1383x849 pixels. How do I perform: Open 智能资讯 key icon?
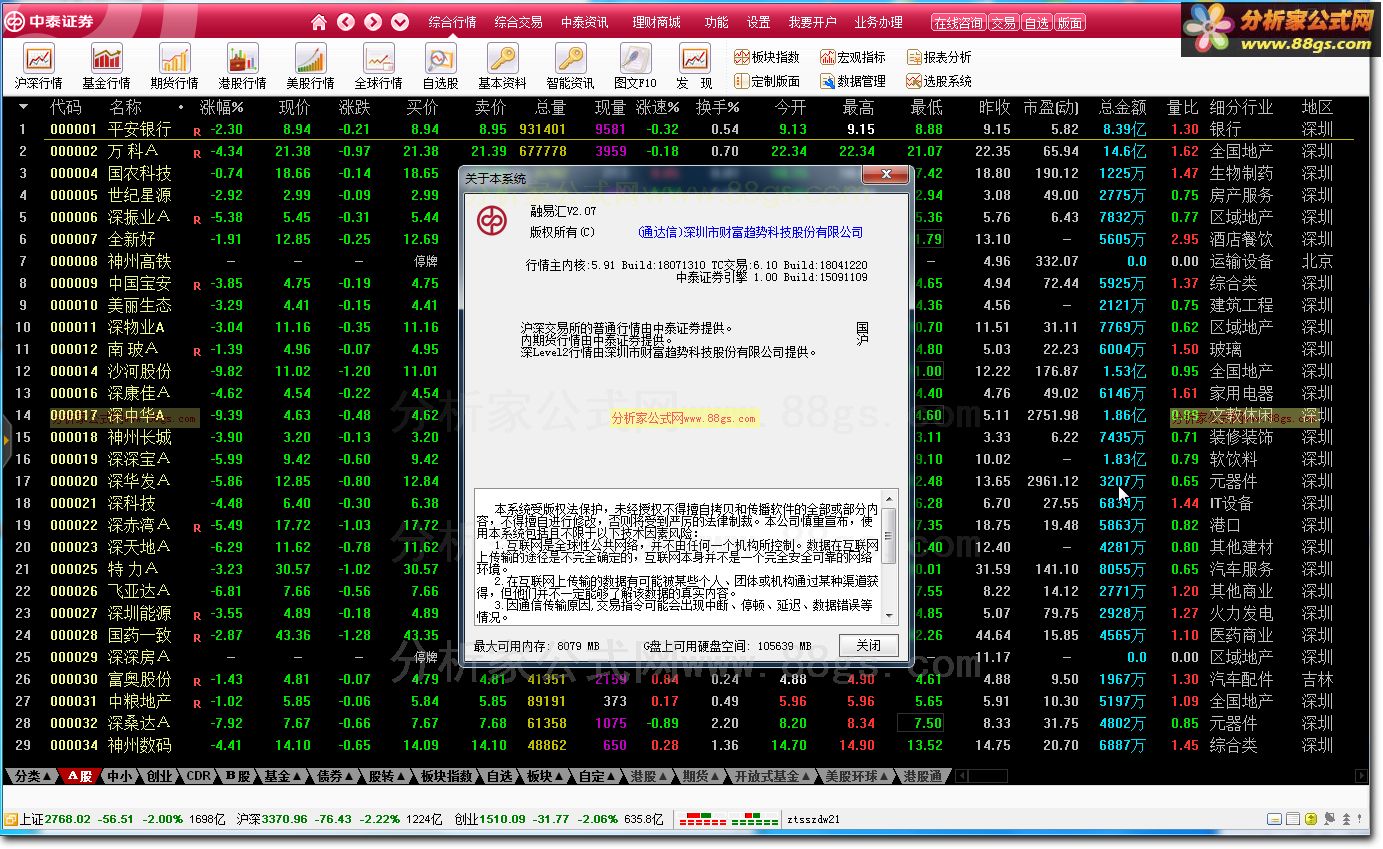click(570, 67)
